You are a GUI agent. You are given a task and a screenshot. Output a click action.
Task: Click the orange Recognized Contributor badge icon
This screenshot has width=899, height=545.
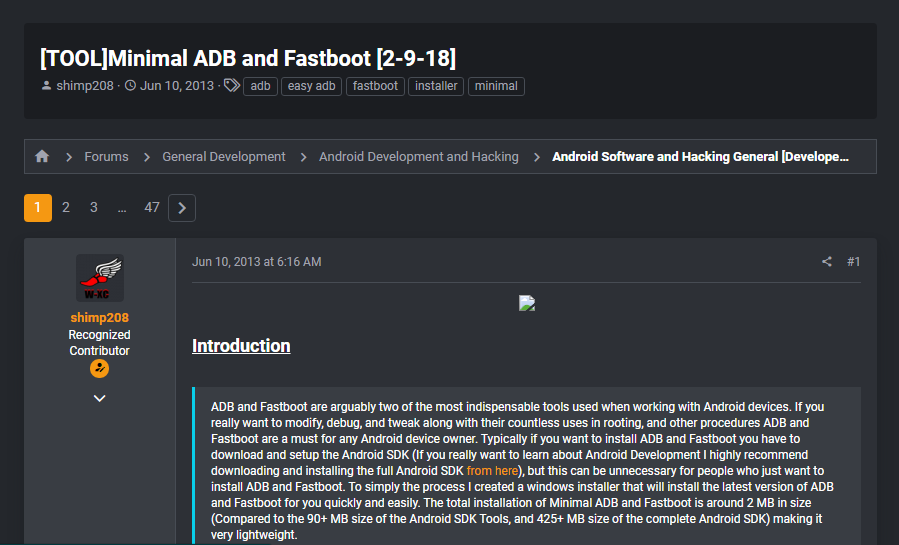click(99, 368)
